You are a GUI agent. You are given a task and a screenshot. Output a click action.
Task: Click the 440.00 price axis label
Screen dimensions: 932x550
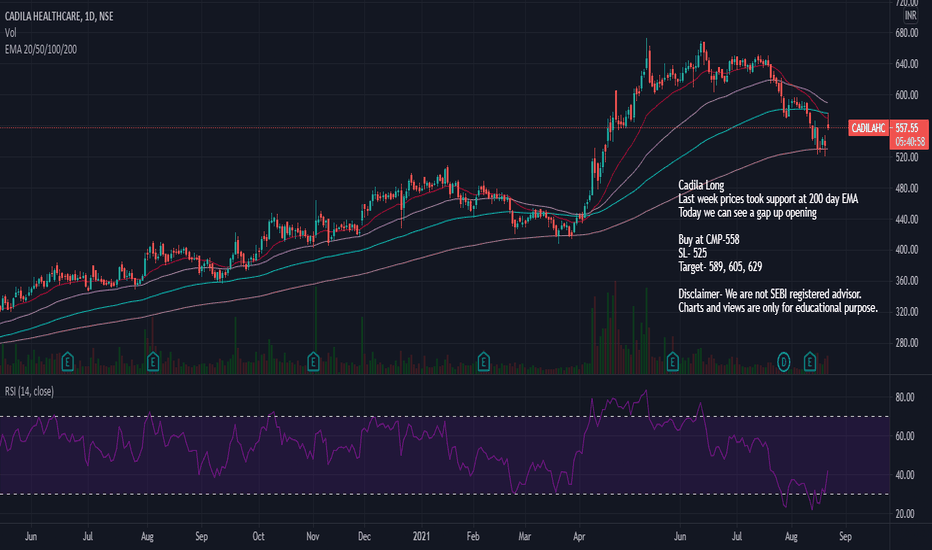point(906,219)
